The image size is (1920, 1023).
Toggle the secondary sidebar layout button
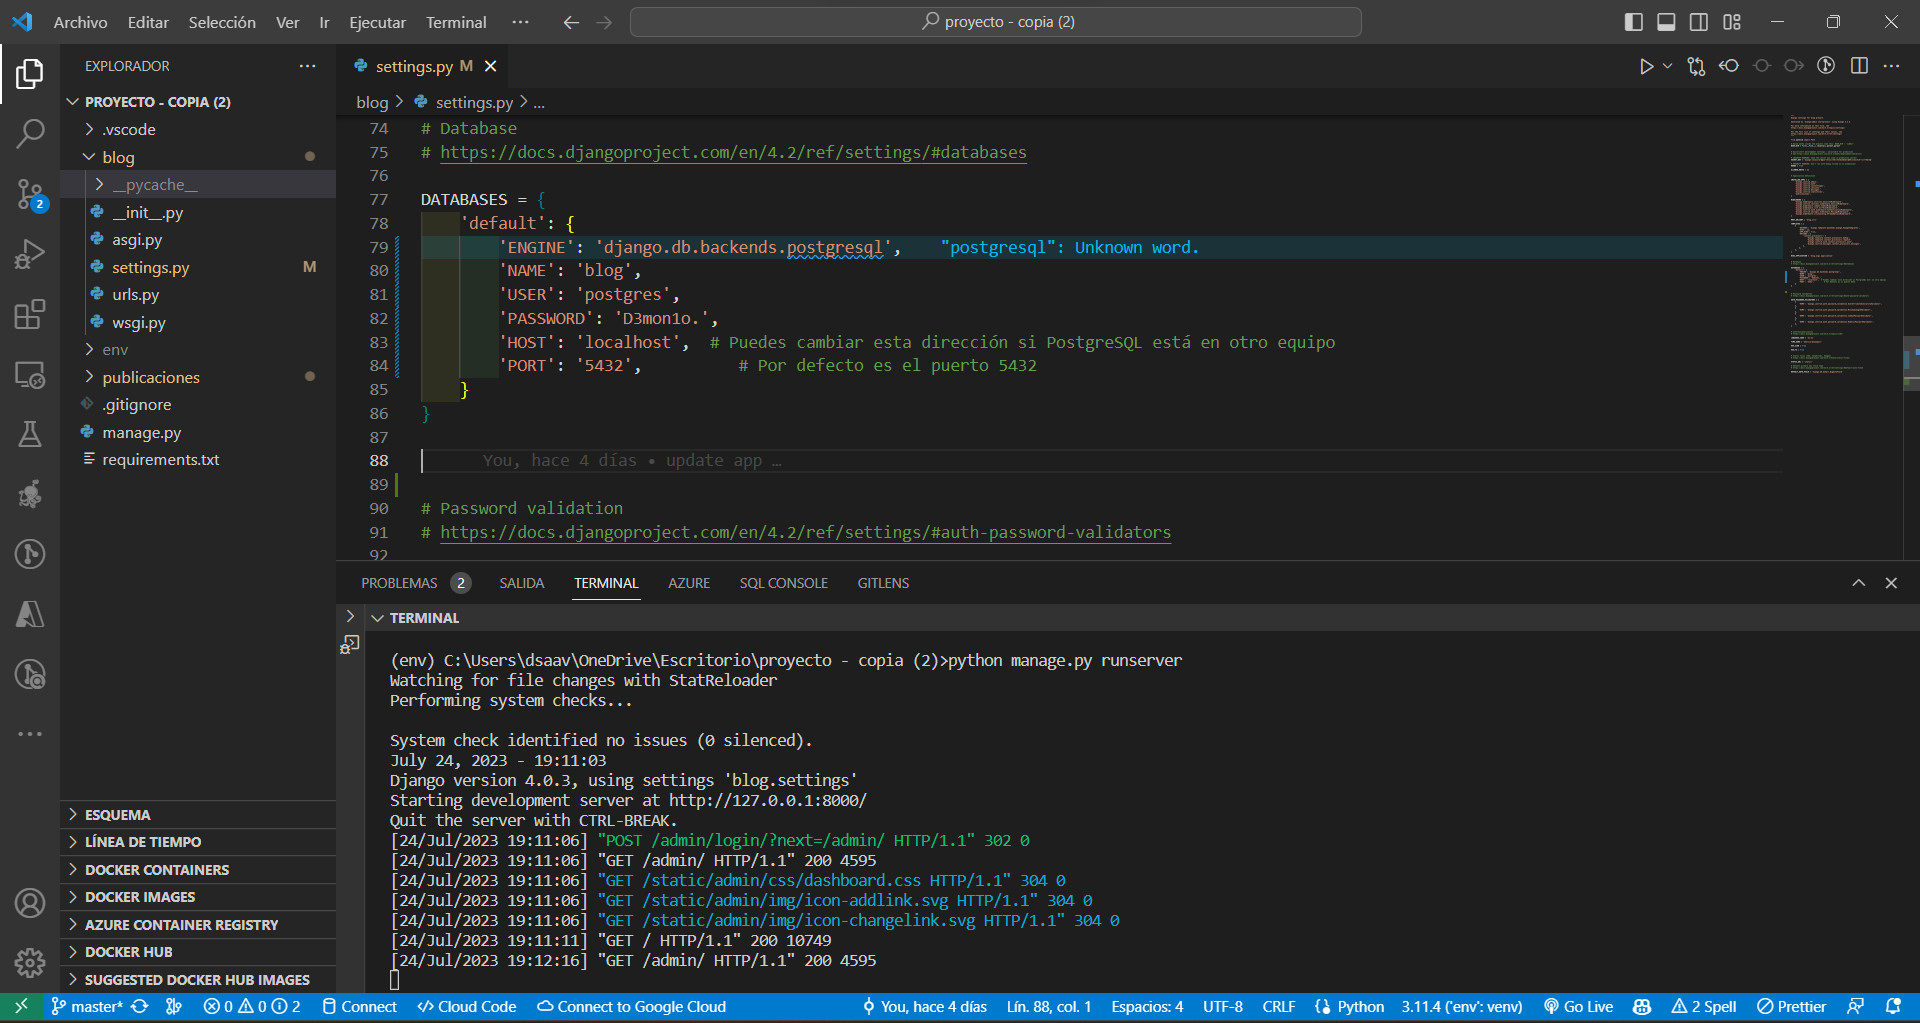(x=1699, y=22)
